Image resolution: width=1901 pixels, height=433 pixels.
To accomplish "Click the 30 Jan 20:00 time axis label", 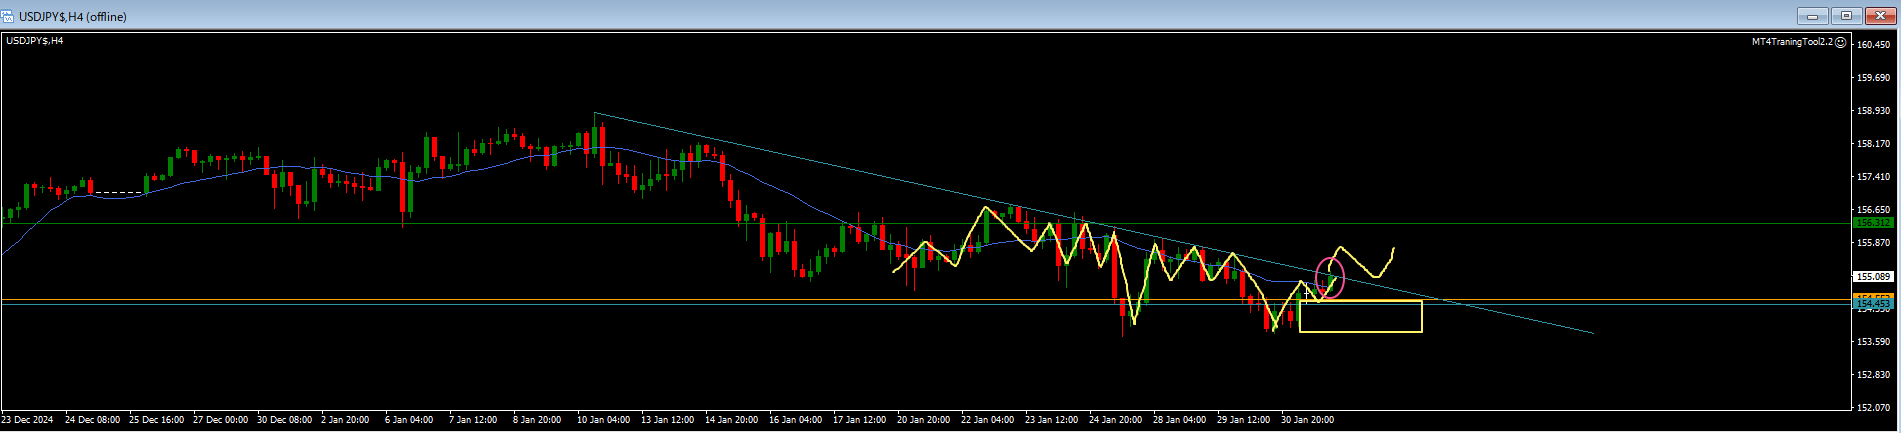I will (1308, 420).
